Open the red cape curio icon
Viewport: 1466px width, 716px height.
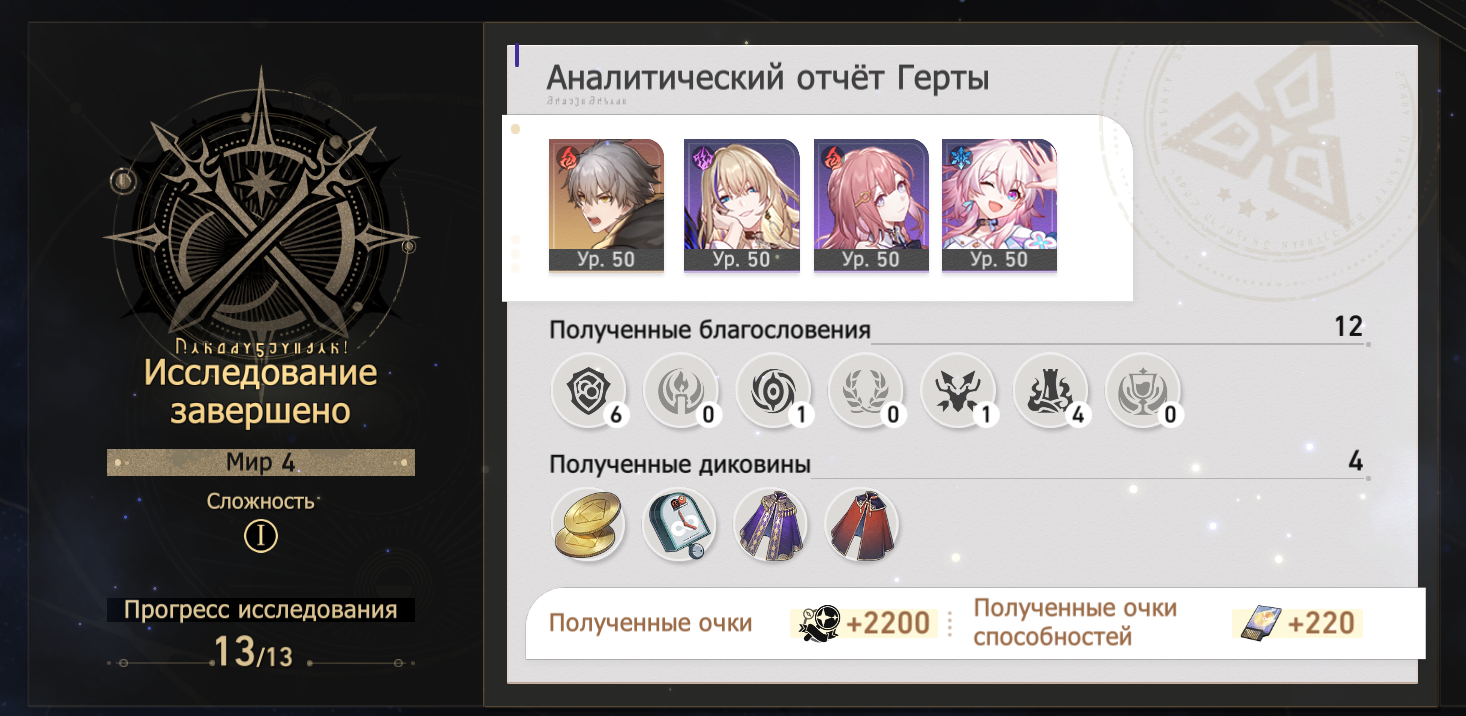click(862, 524)
